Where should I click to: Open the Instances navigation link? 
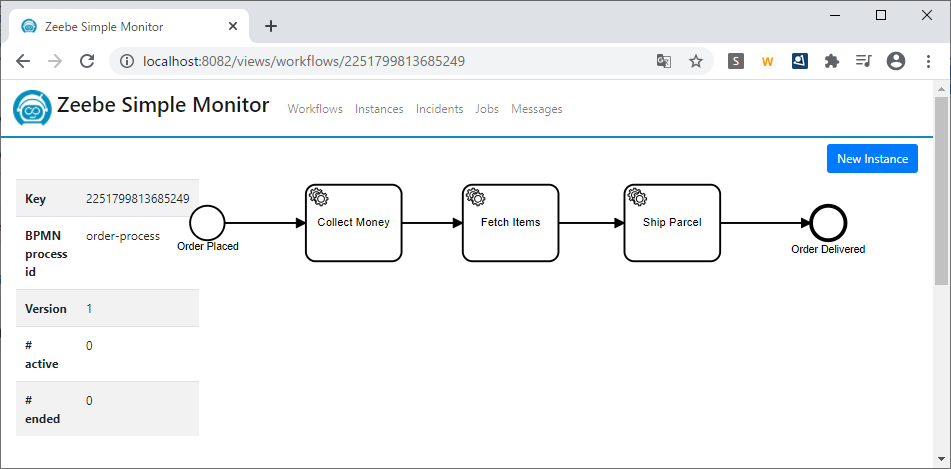point(379,109)
